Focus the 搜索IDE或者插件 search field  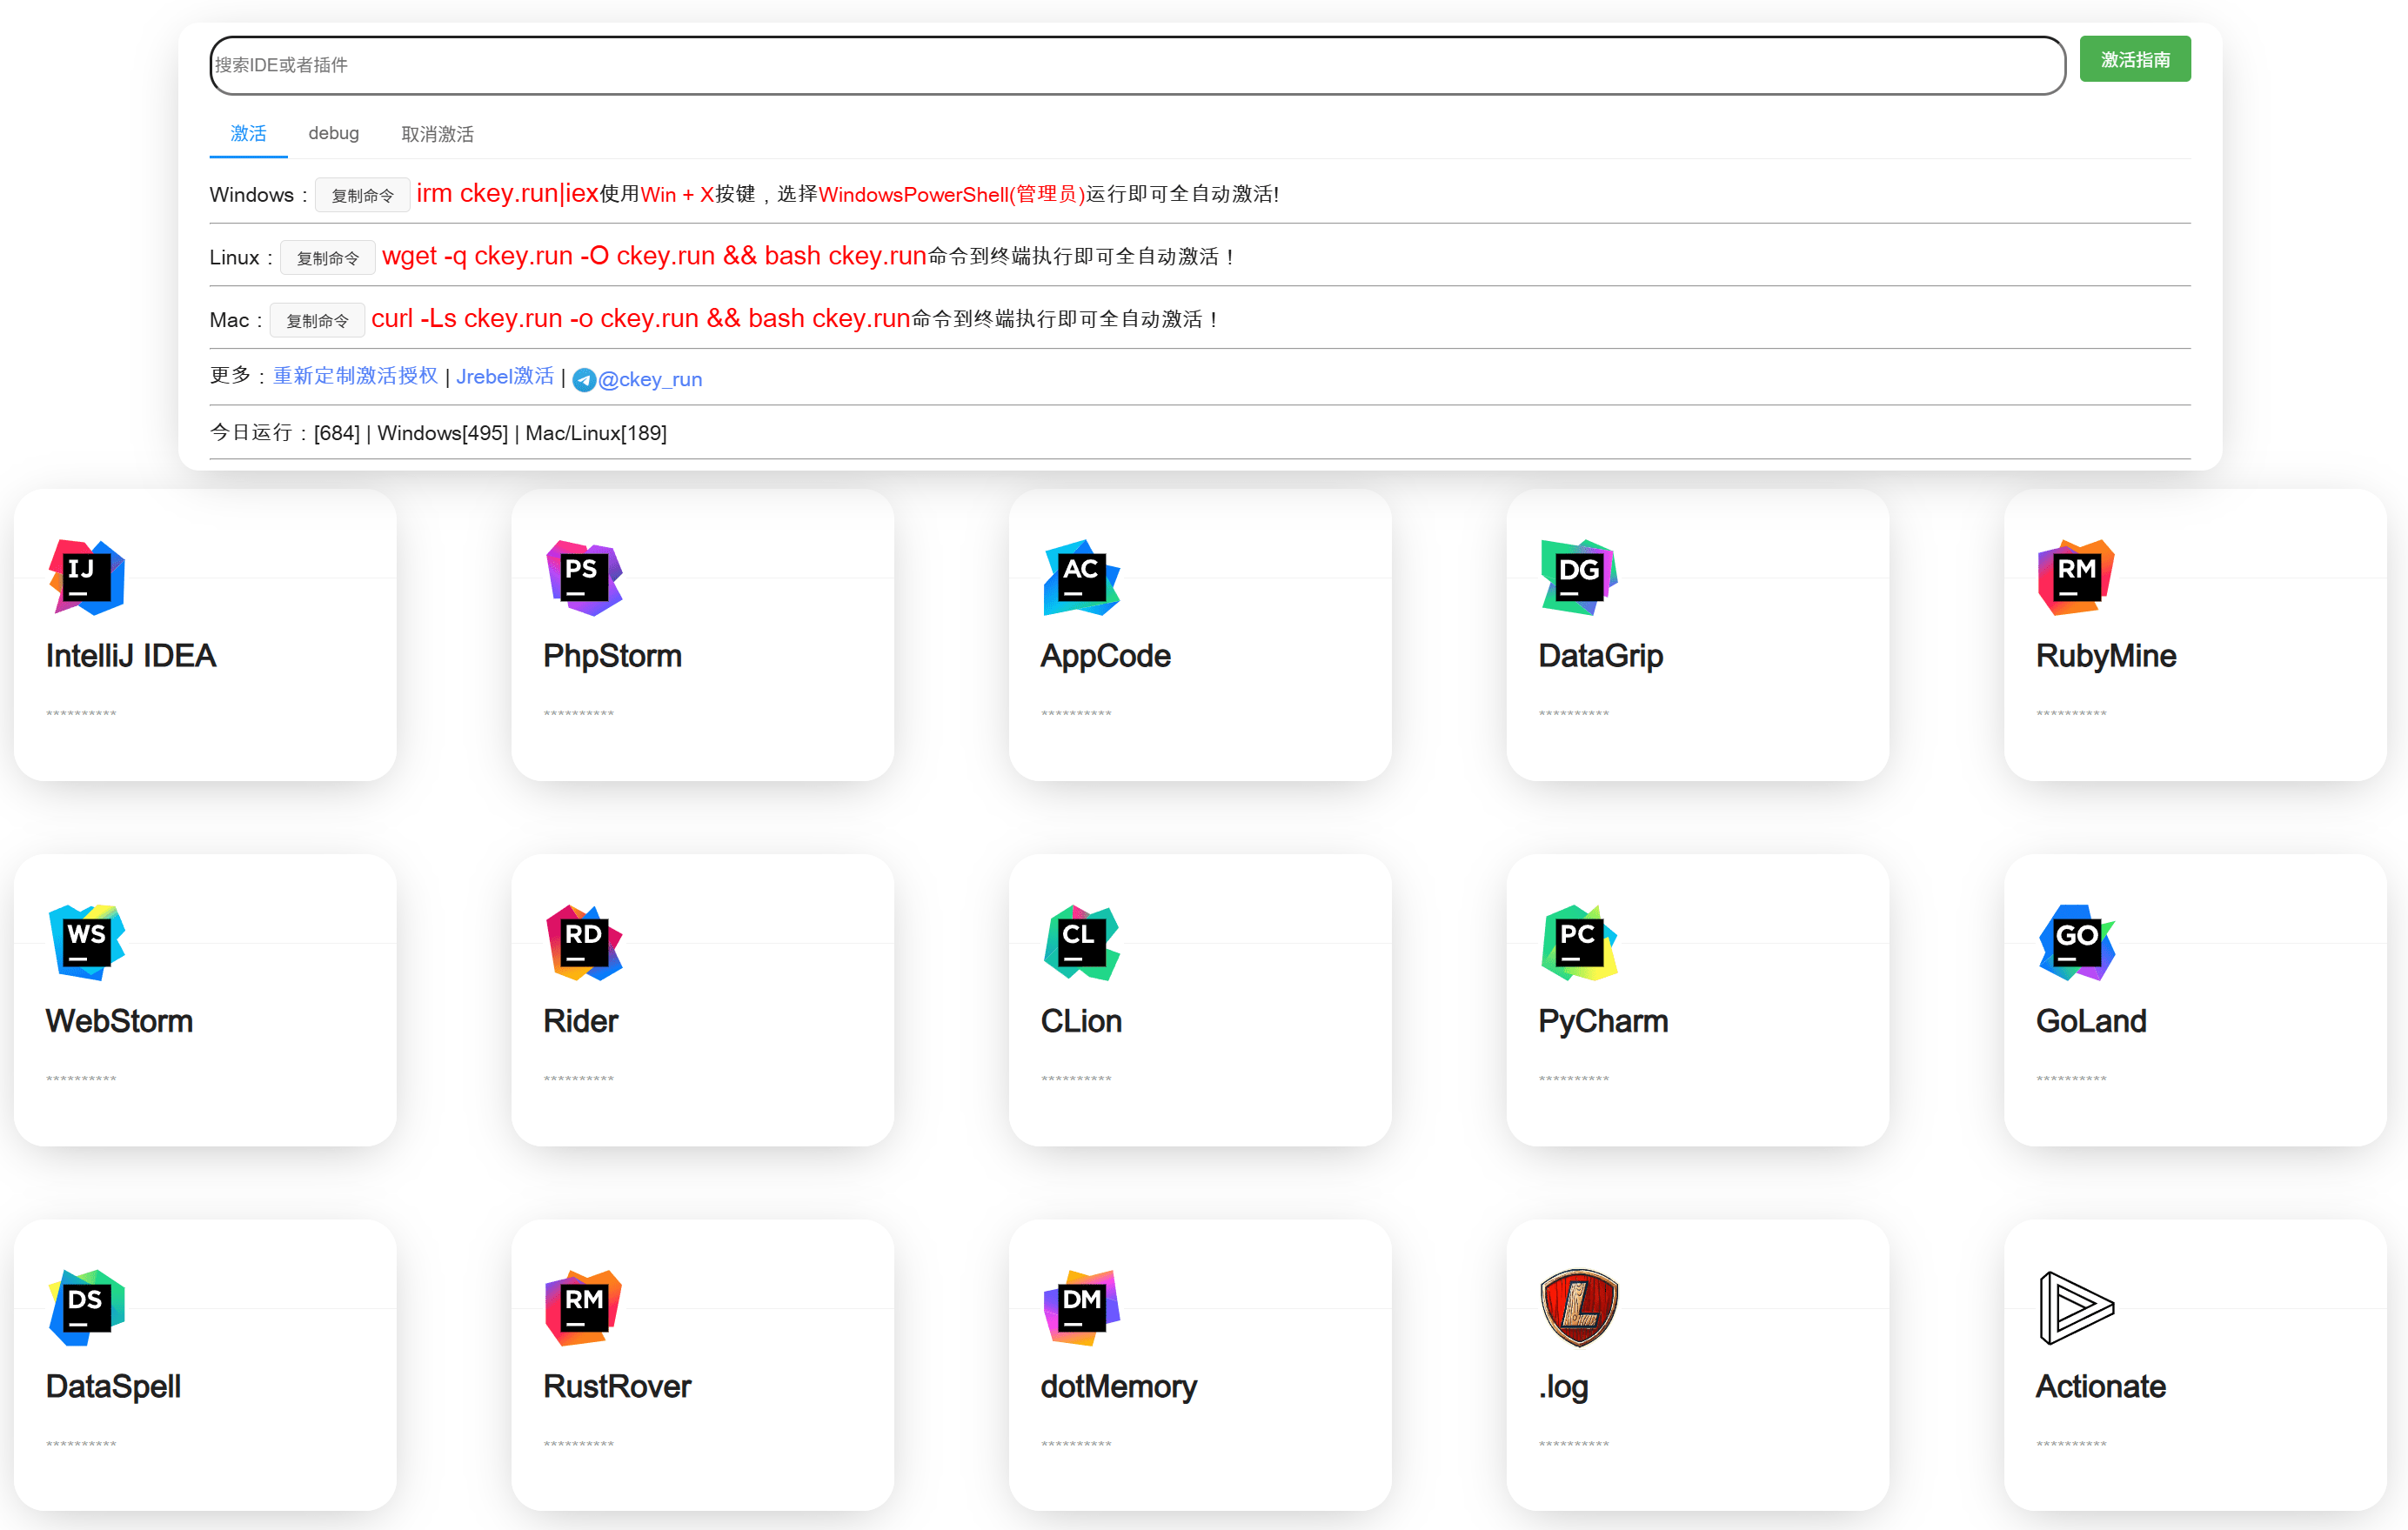(x=1137, y=65)
